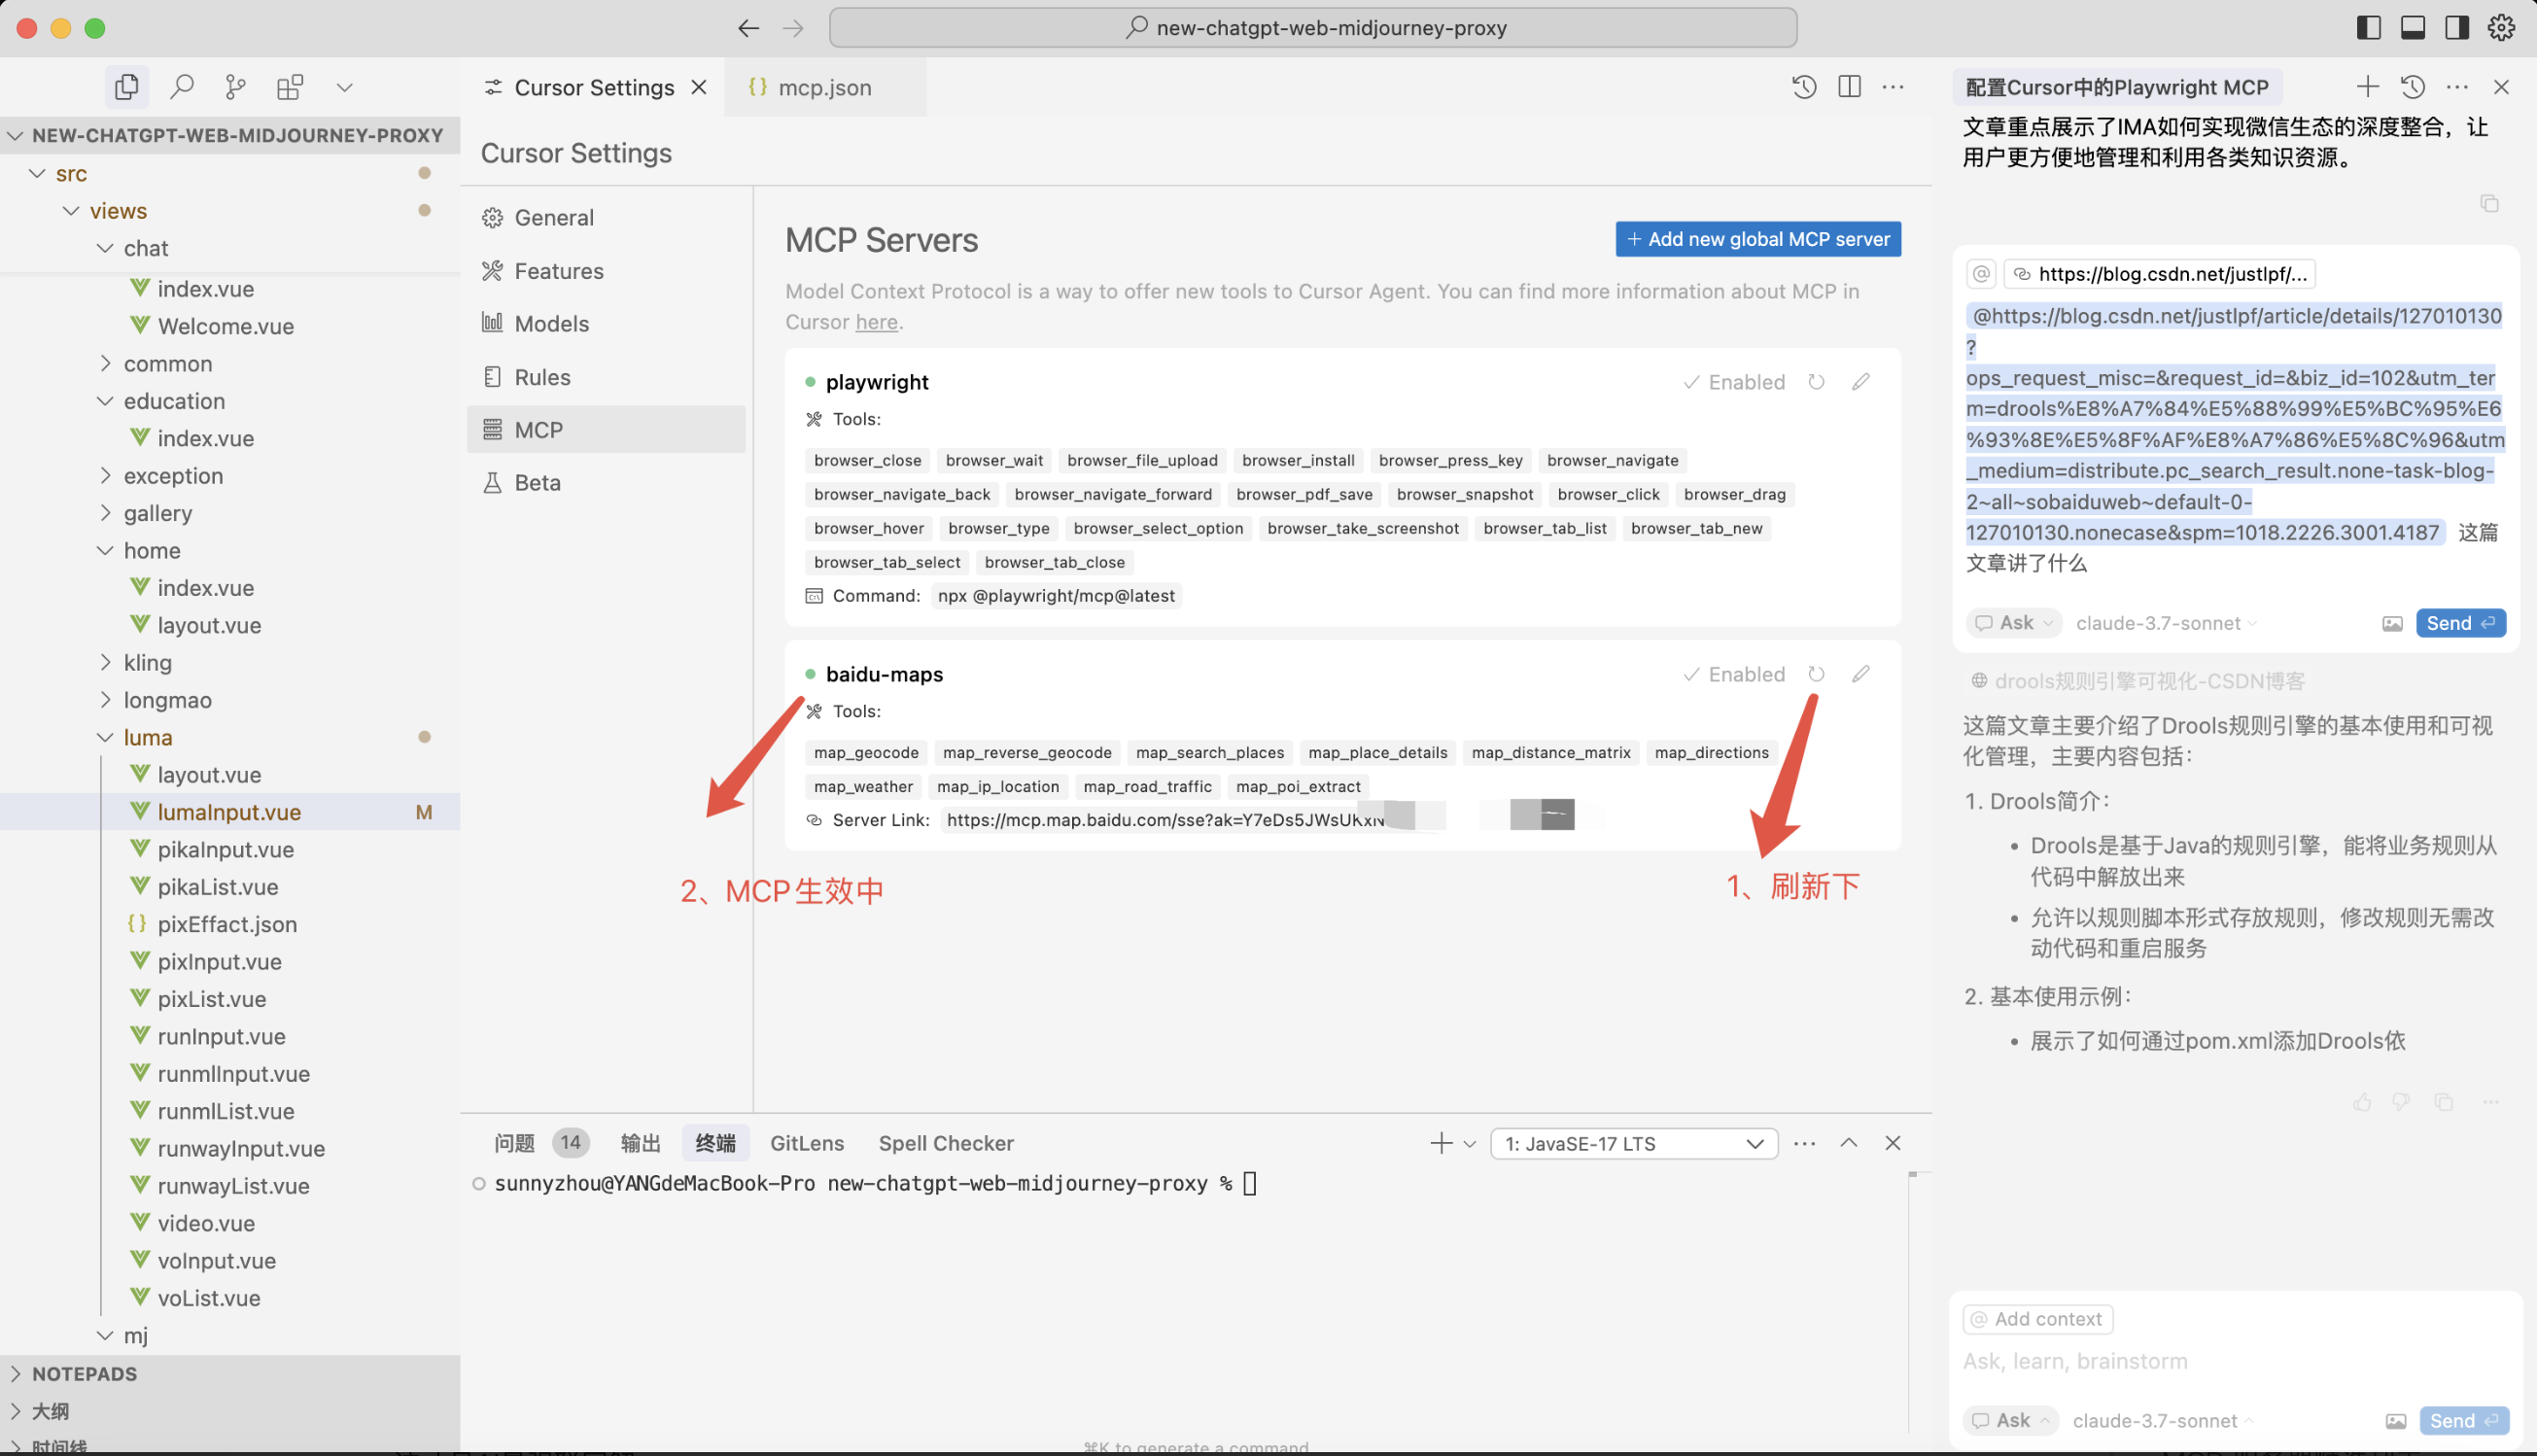The width and height of the screenshot is (2537, 1456).
Task: Start a new chat with the plus icon
Action: pos(2367,87)
